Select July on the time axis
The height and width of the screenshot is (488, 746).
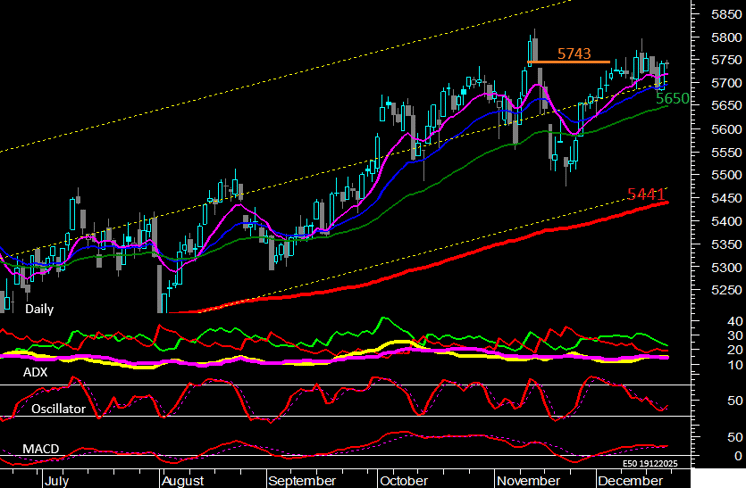[57, 479]
